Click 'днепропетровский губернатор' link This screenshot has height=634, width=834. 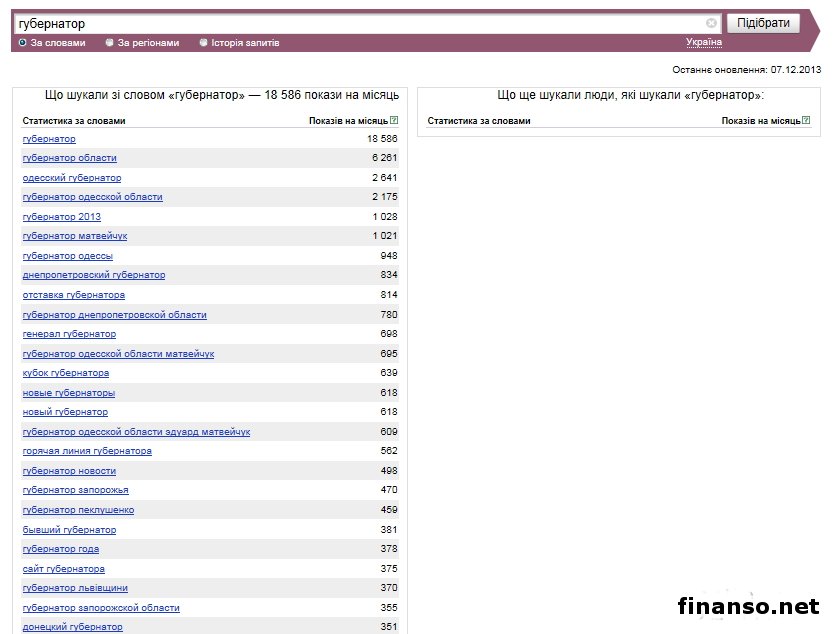tap(93, 275)
